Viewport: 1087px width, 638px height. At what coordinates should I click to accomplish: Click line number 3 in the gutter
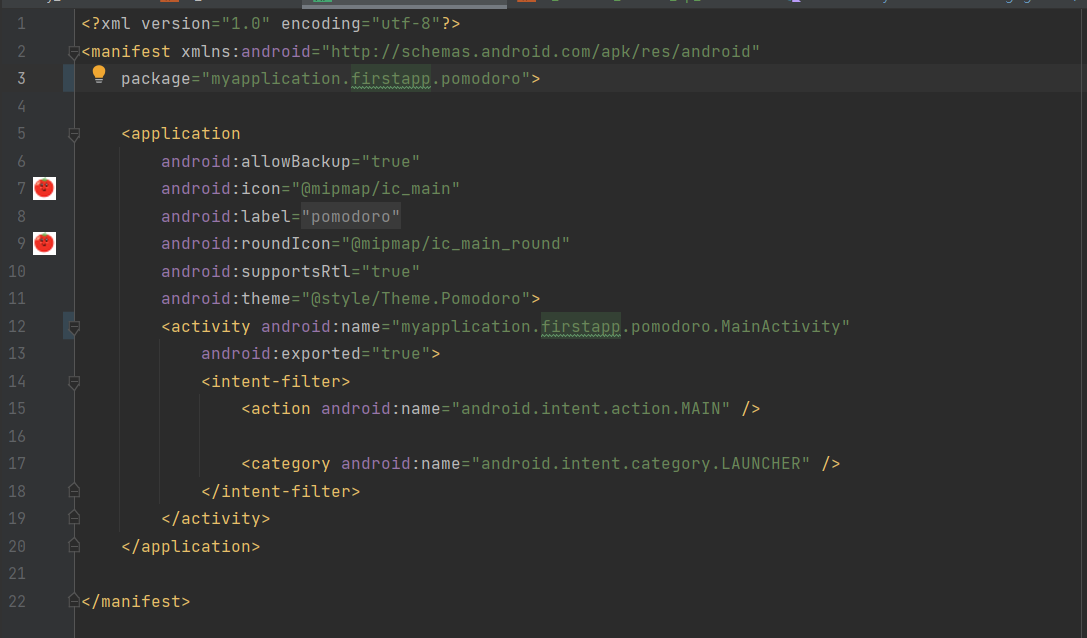pos(21,78)
